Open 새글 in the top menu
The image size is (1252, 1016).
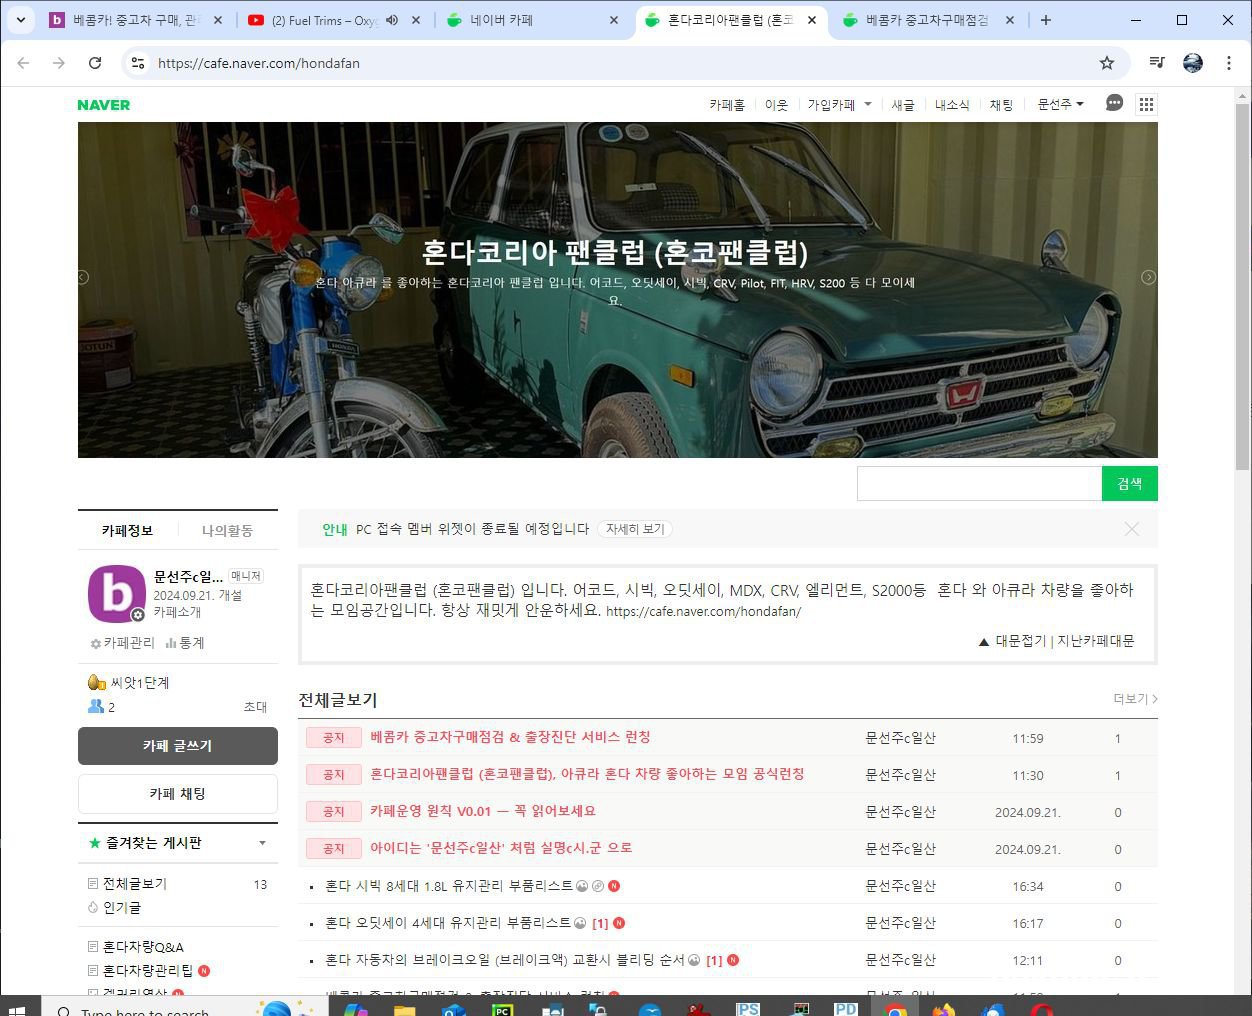[x=903, y=104]
